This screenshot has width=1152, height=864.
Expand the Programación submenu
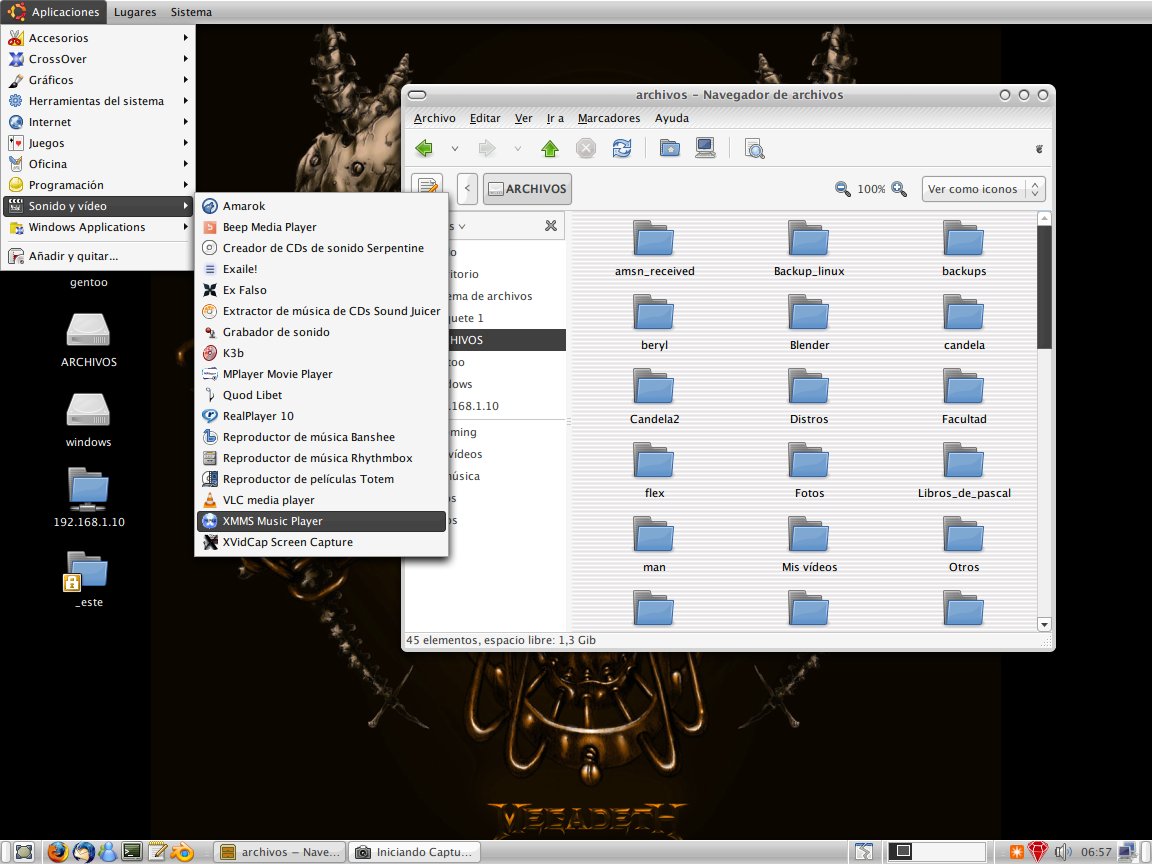(x=98, y=185)
